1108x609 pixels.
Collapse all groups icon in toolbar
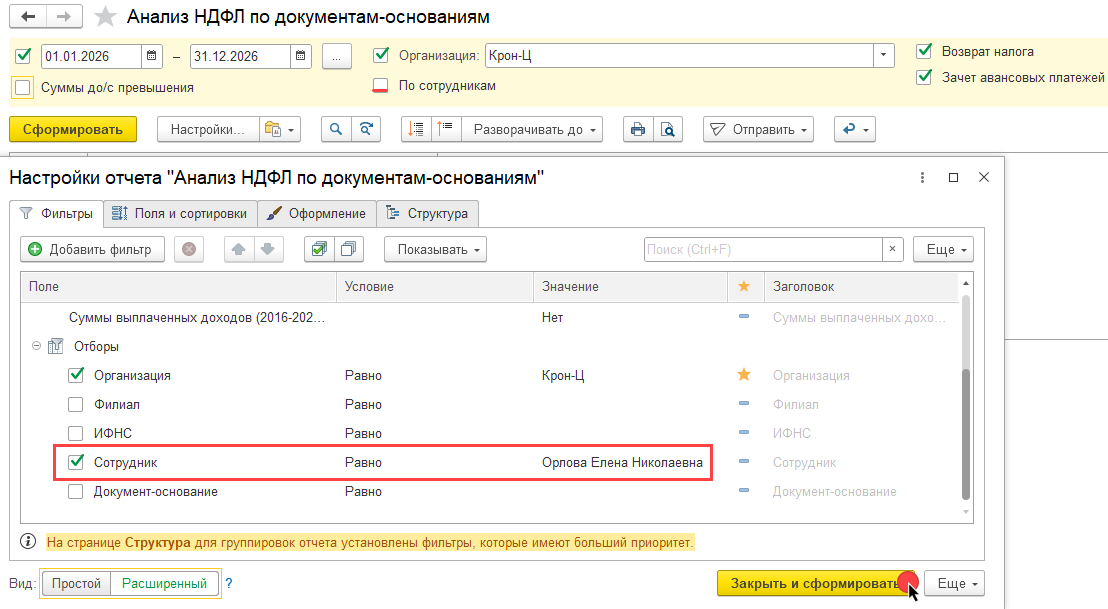click(x=416, y=130)
